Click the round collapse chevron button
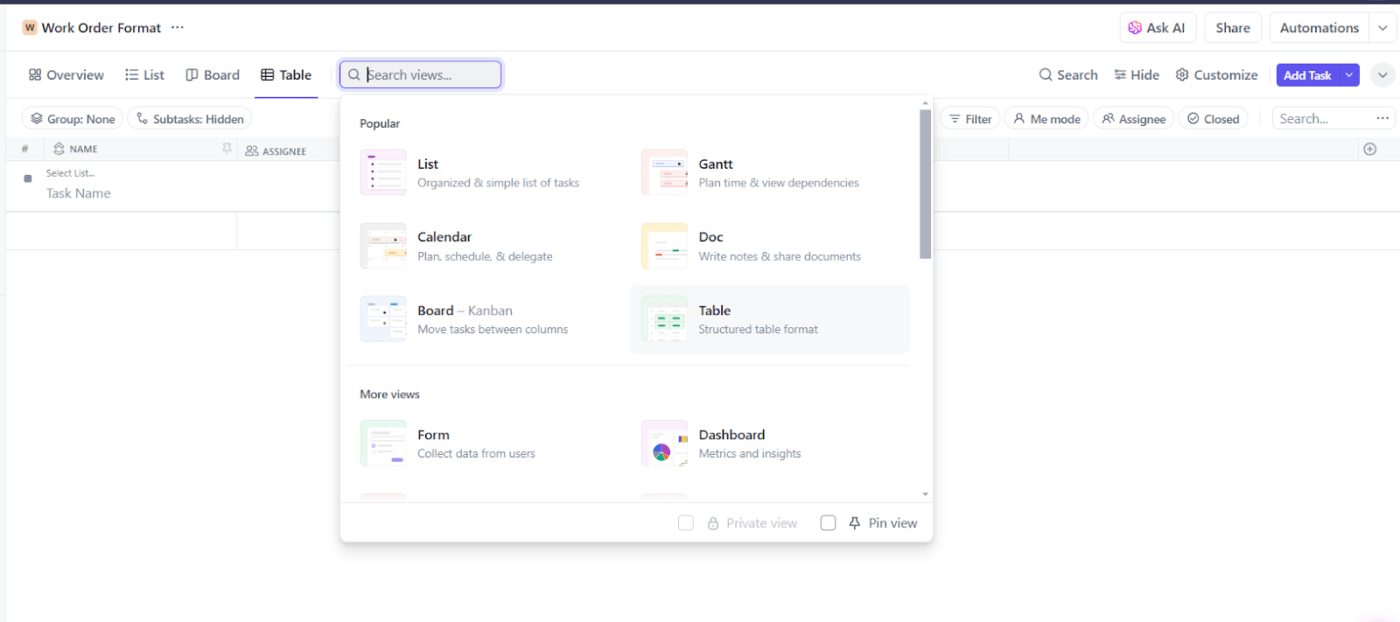The height and width of the screenshot is (622, 1400). point(1382,75)
